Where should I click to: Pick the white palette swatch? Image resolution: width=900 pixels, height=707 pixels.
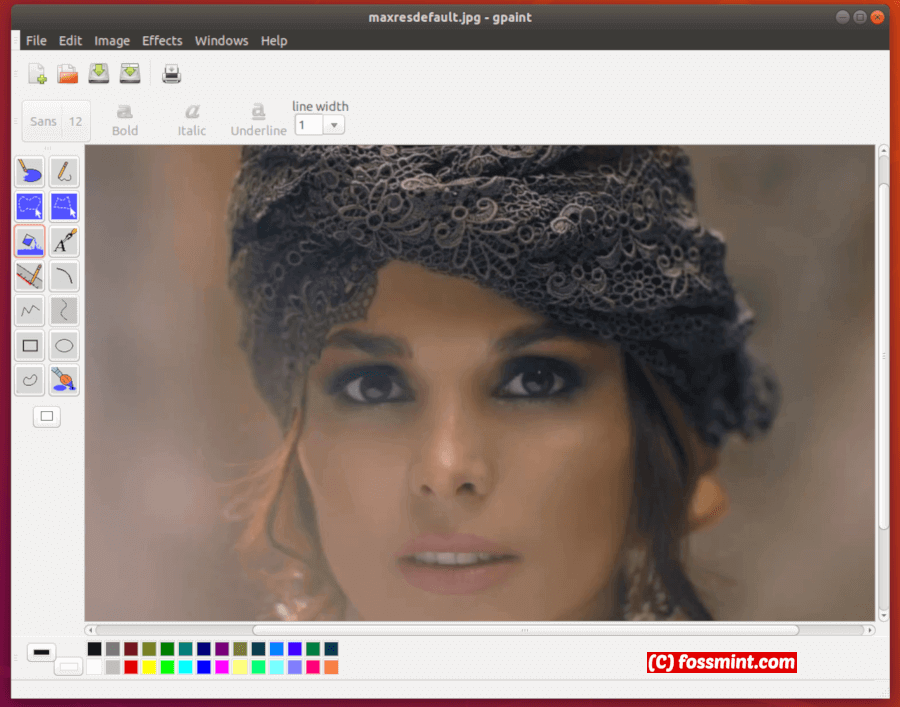pos(94,667)
